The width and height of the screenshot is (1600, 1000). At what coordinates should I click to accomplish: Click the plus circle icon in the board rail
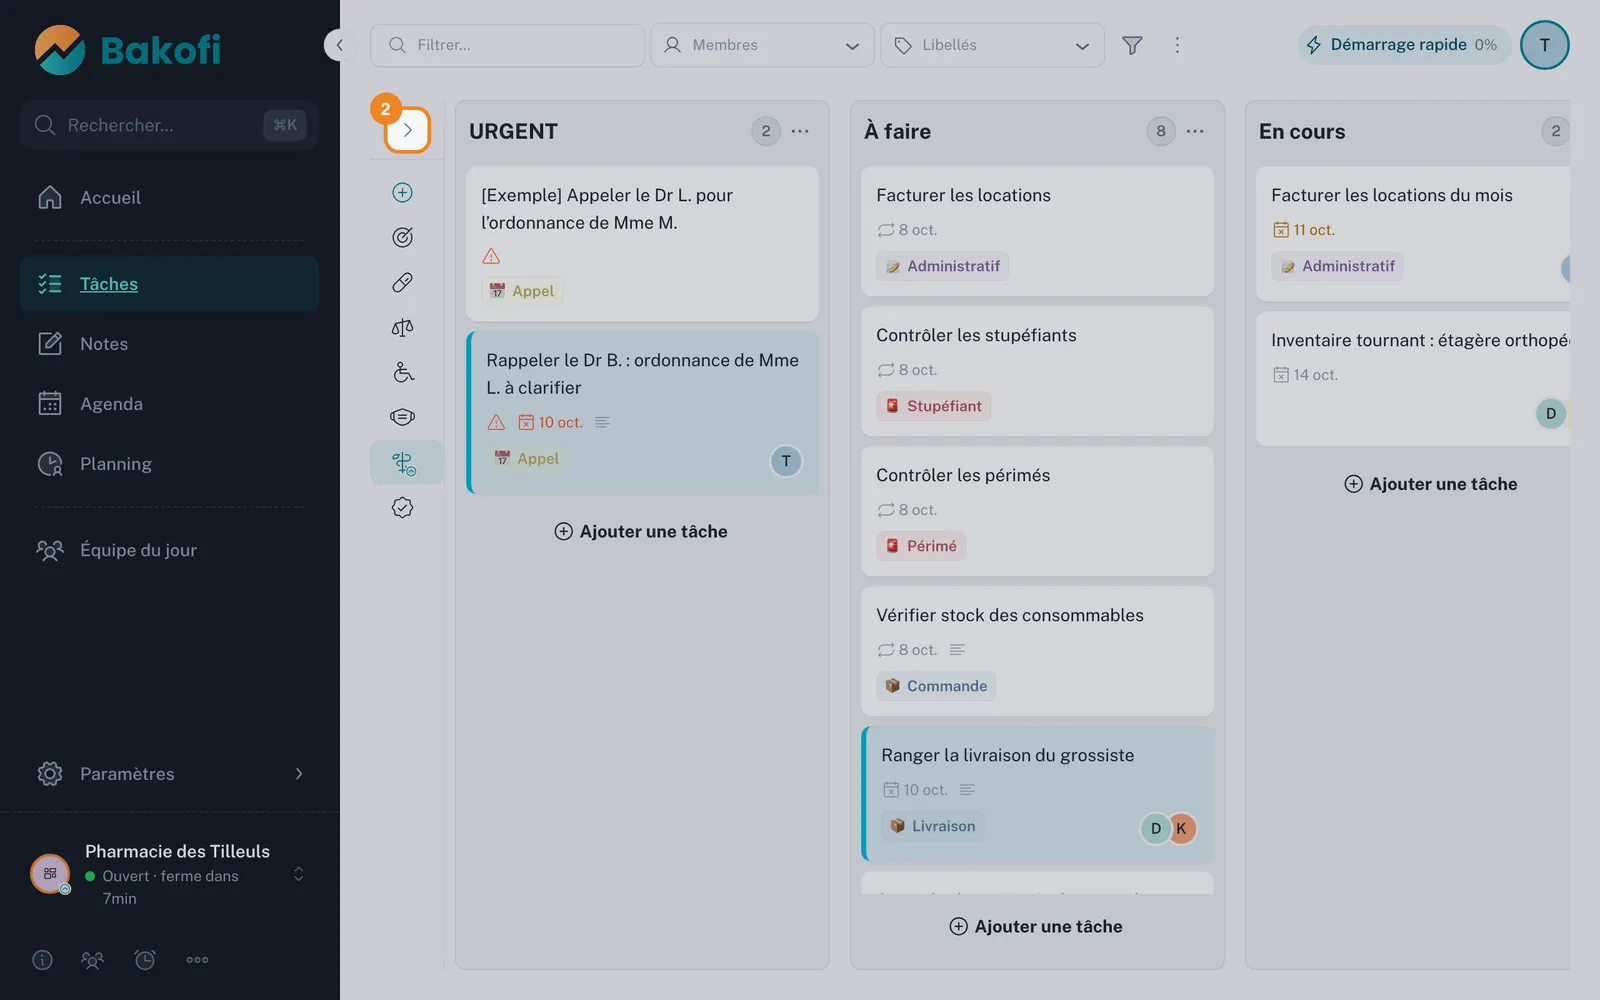(402, 192)
